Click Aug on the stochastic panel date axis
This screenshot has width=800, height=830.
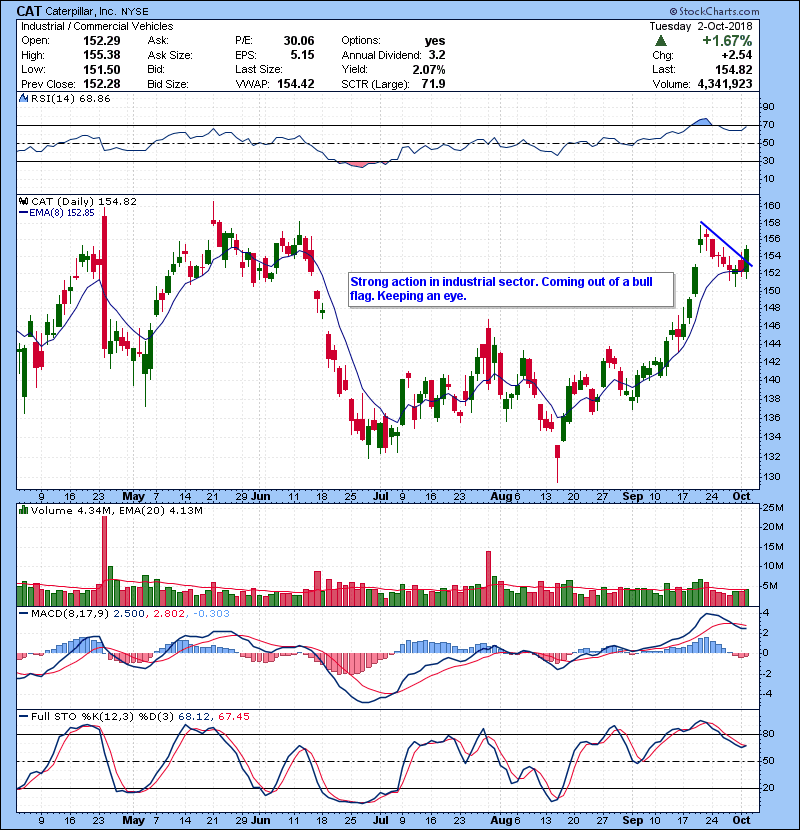[x=501, y=820]
